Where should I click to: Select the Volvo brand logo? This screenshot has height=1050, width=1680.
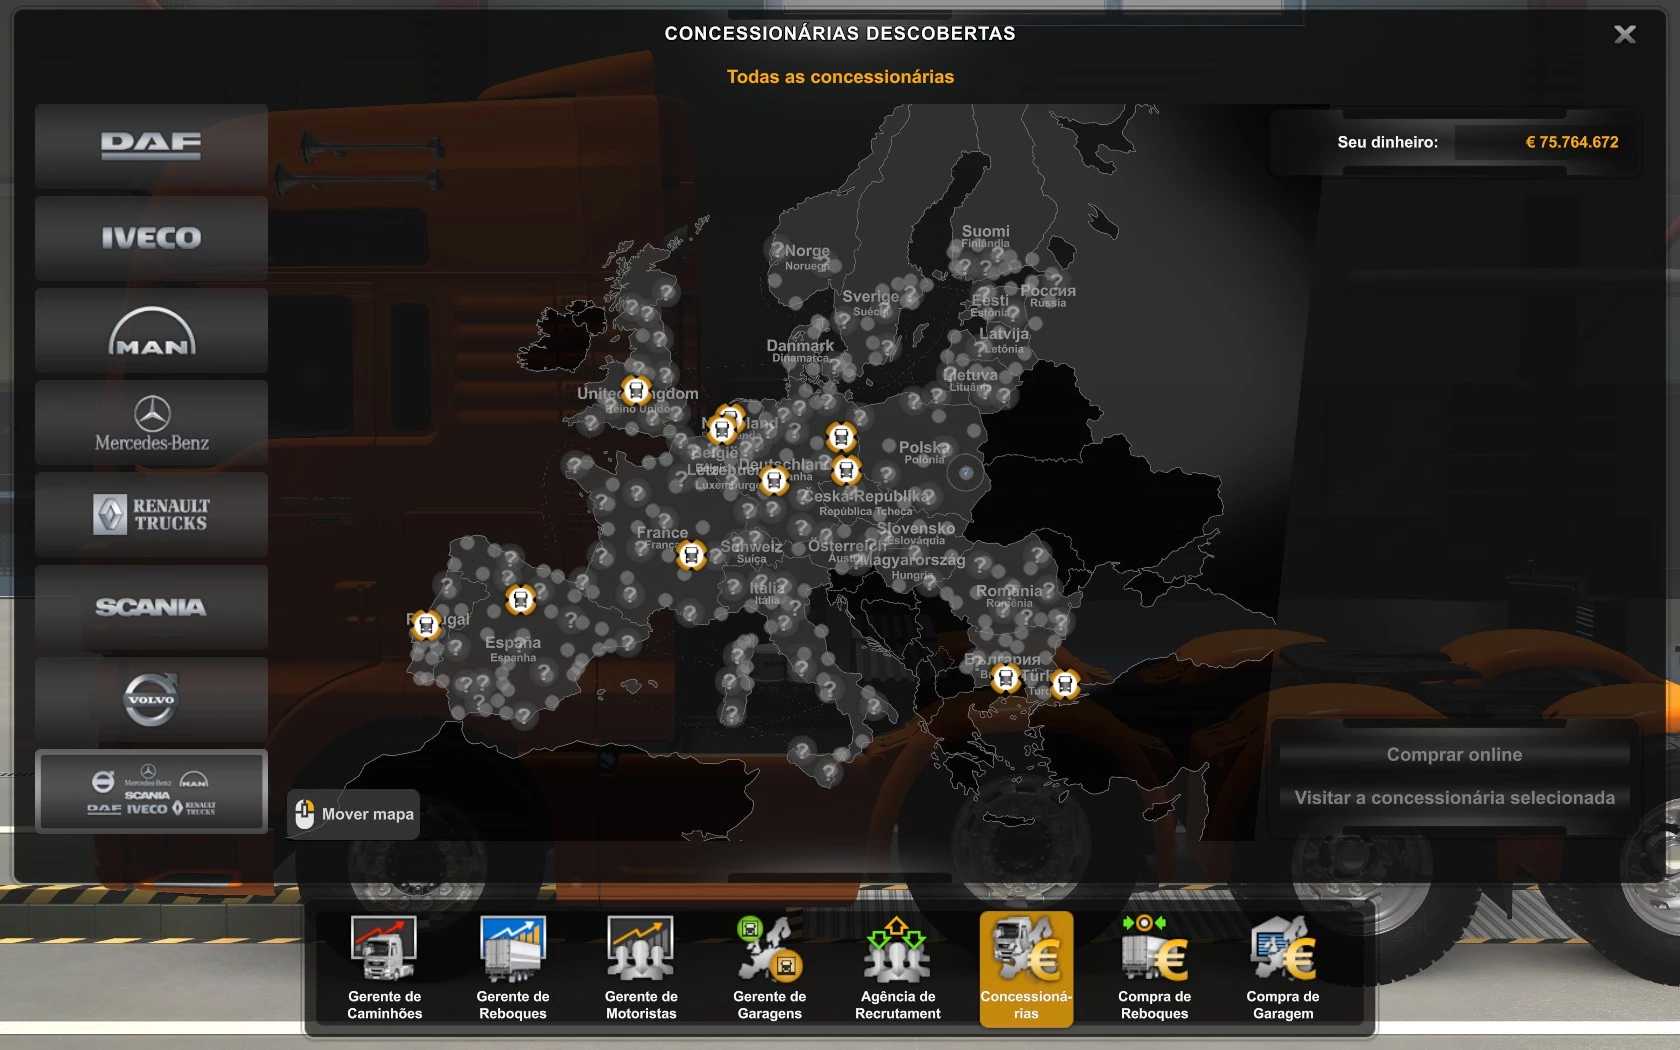point(151,699)
